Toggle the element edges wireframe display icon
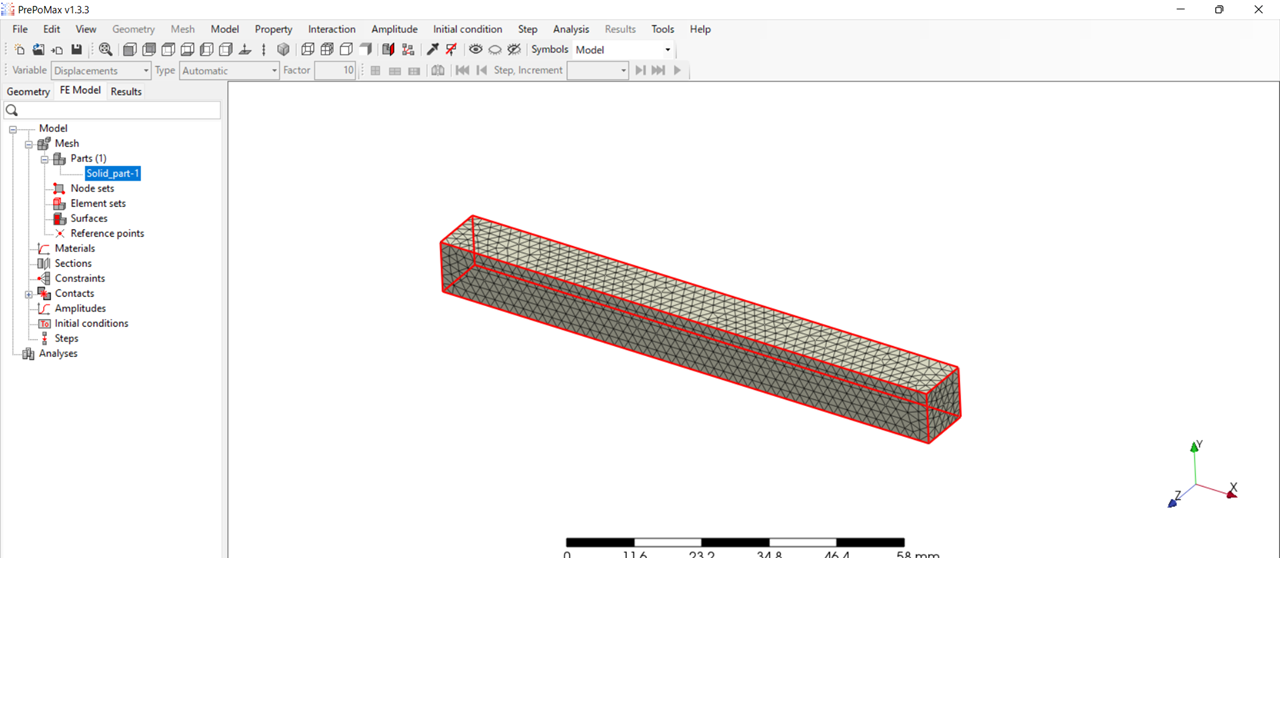 coord(308,49)
